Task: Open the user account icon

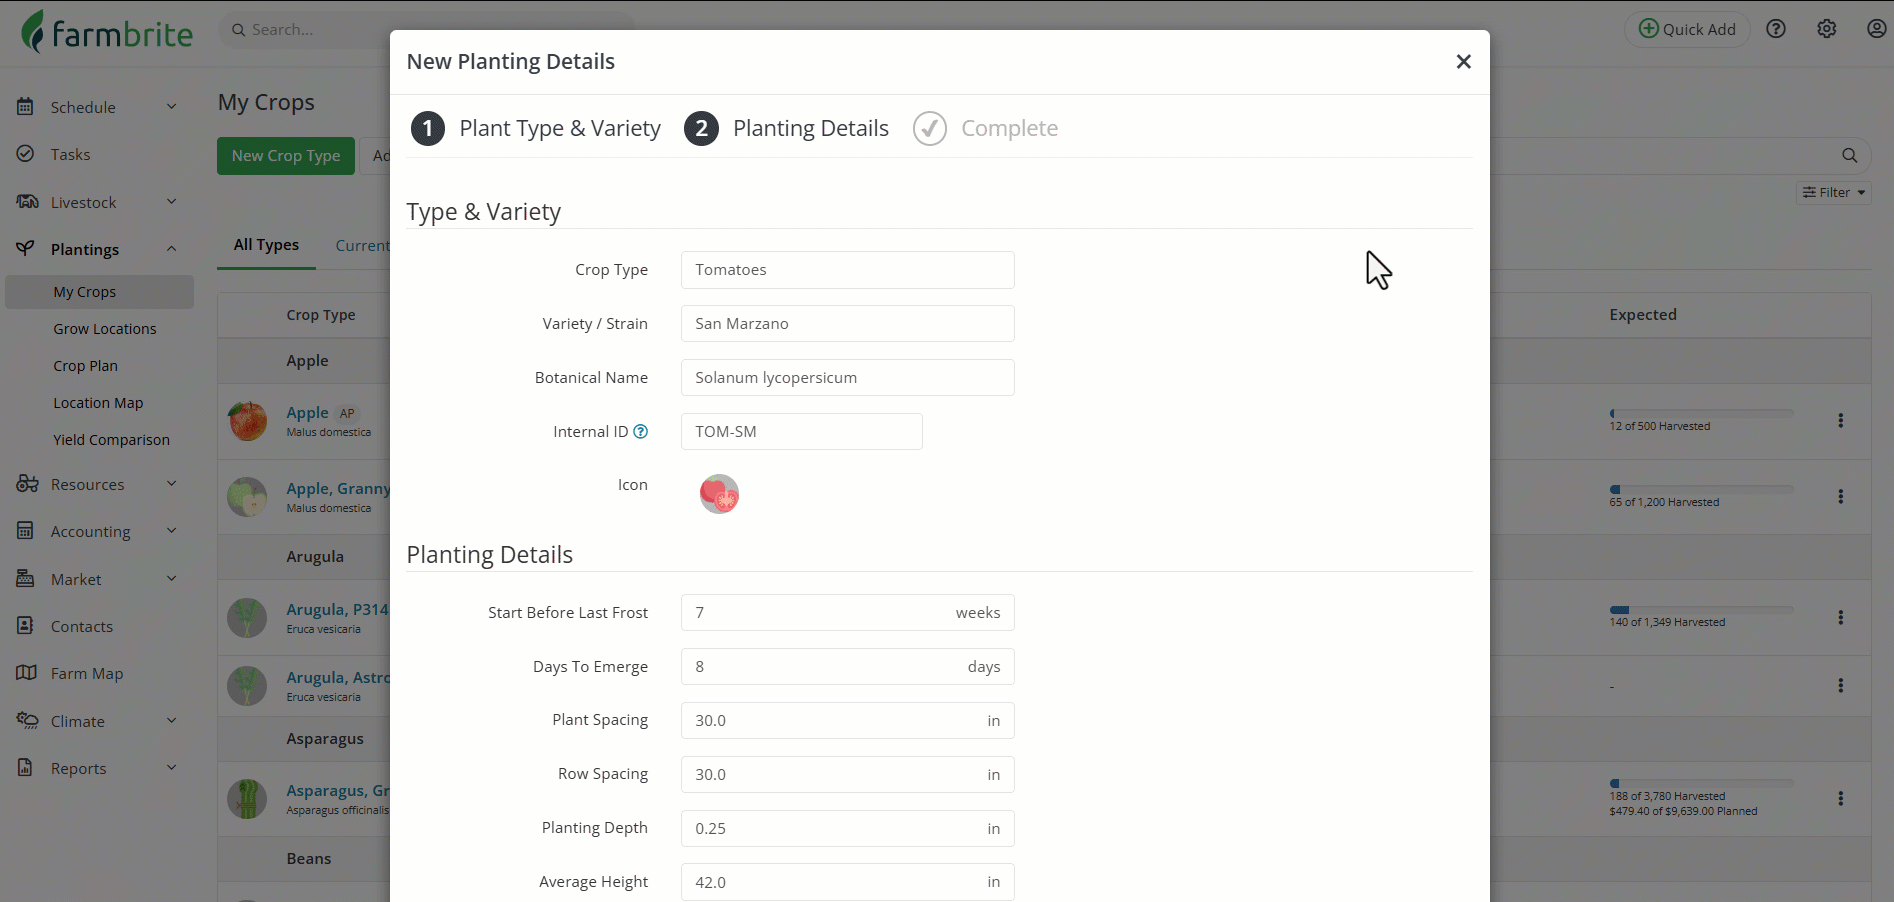Action: 1877,29
